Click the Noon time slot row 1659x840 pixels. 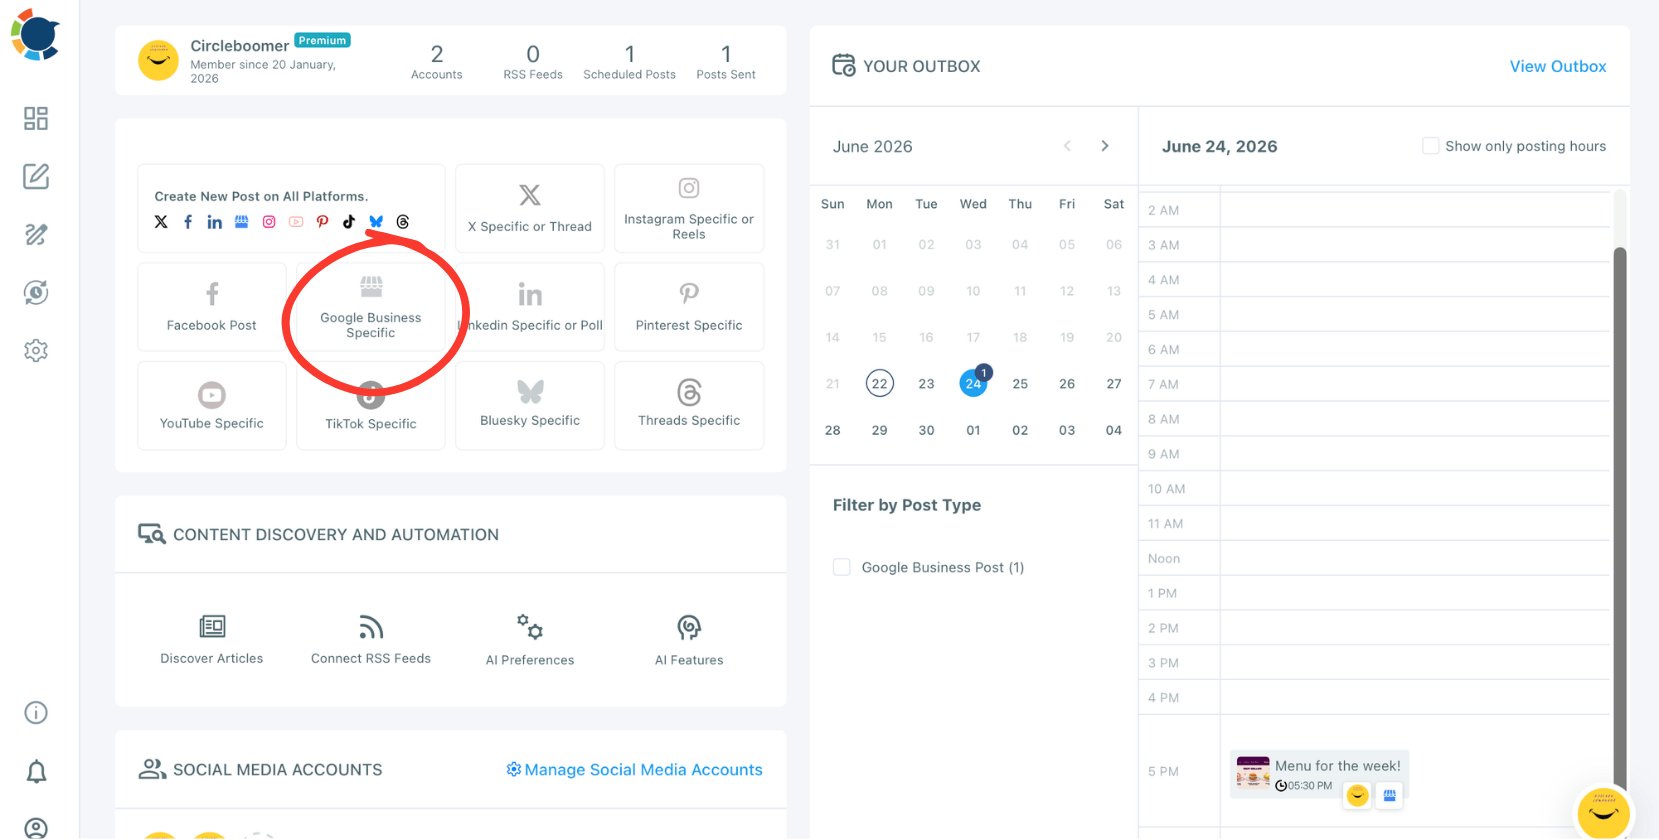[x=1375, y=559]
